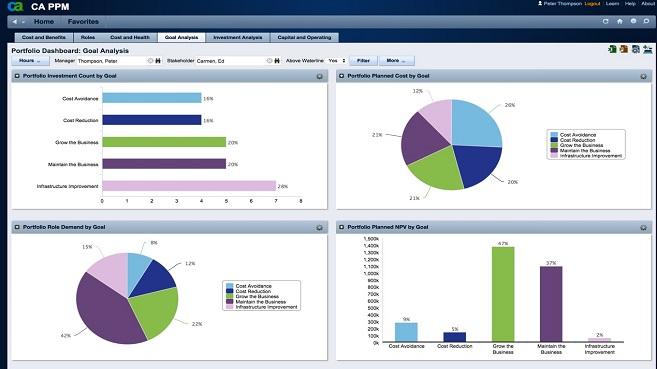Collapse the Portfolio Planned NPV by Goal portlet
Viewport: 657px width, 369px height.
tap(341, 227)
